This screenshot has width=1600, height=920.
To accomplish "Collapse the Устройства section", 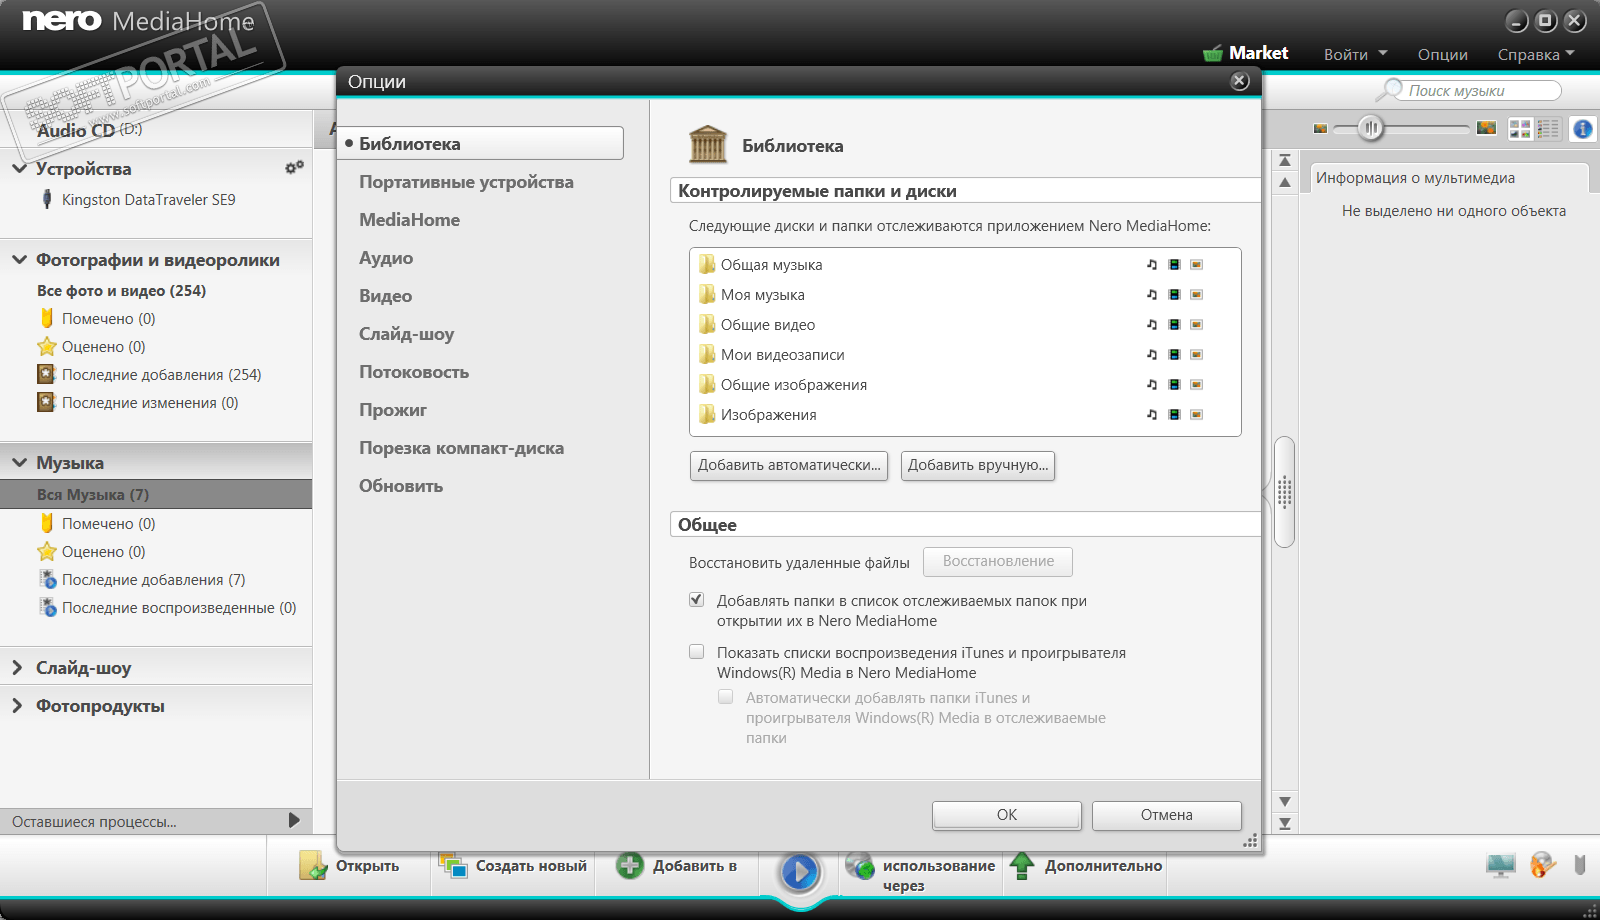I will pyautogui.click(x=19, y=168).
